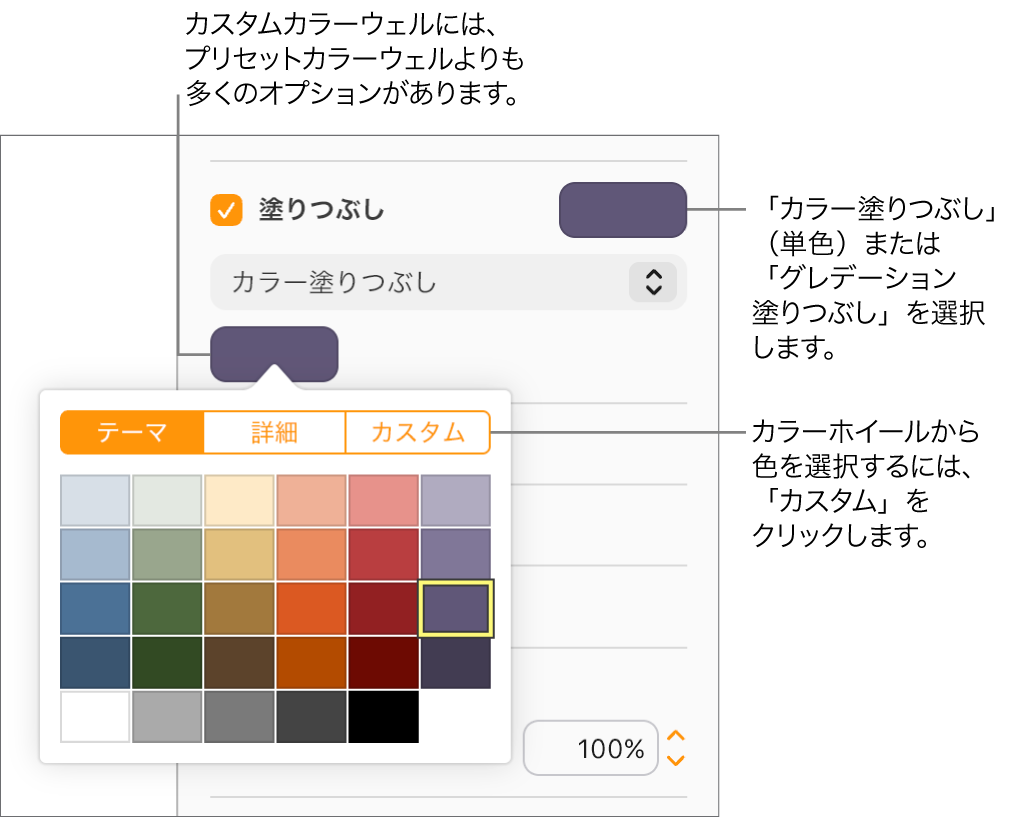Choose the black color swatch
This screenshot has height=817, width=1015.
point(382,715)
